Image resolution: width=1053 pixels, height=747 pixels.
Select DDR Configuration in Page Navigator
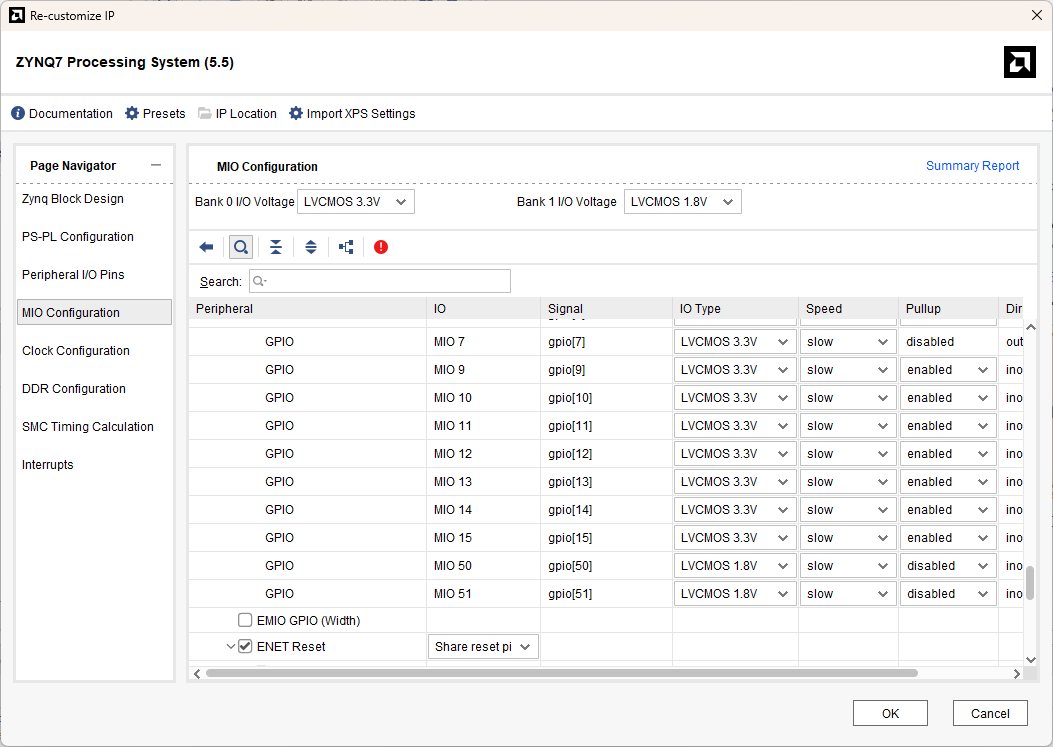pyautogui.click(x=74, y=389)
